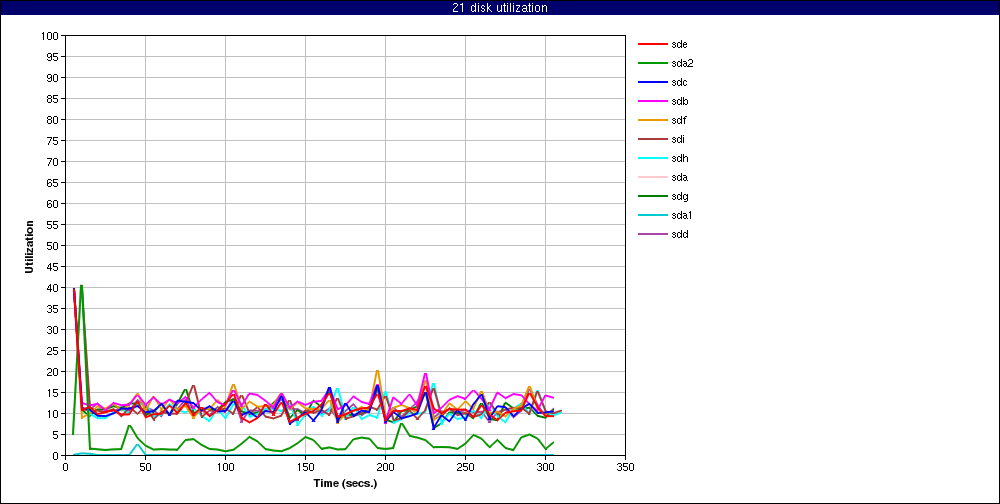The width and height of the screenshot is (1000, 504).
Task: Click the red sde legend color line
Action: click(652, 44)
